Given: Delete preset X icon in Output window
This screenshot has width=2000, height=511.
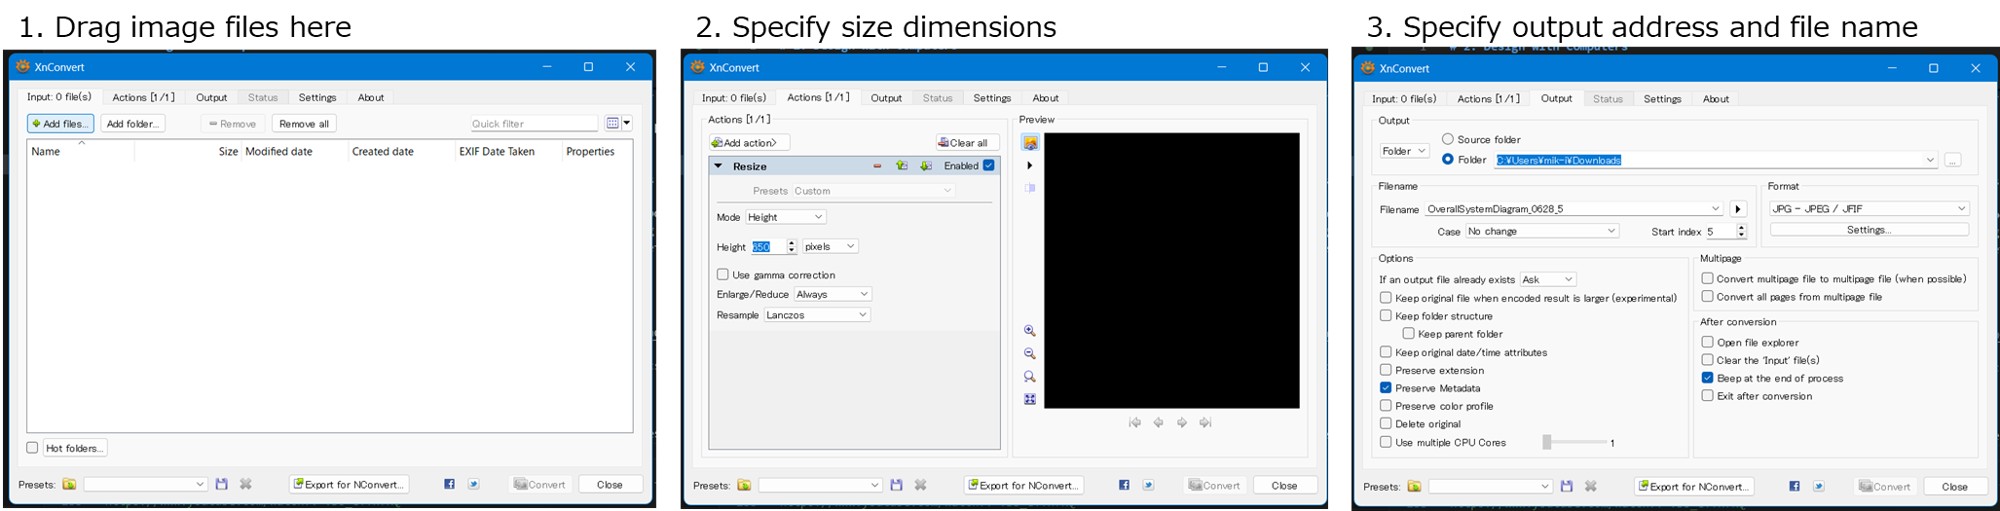Looking at the screenshot, I should coord(1591,487).
